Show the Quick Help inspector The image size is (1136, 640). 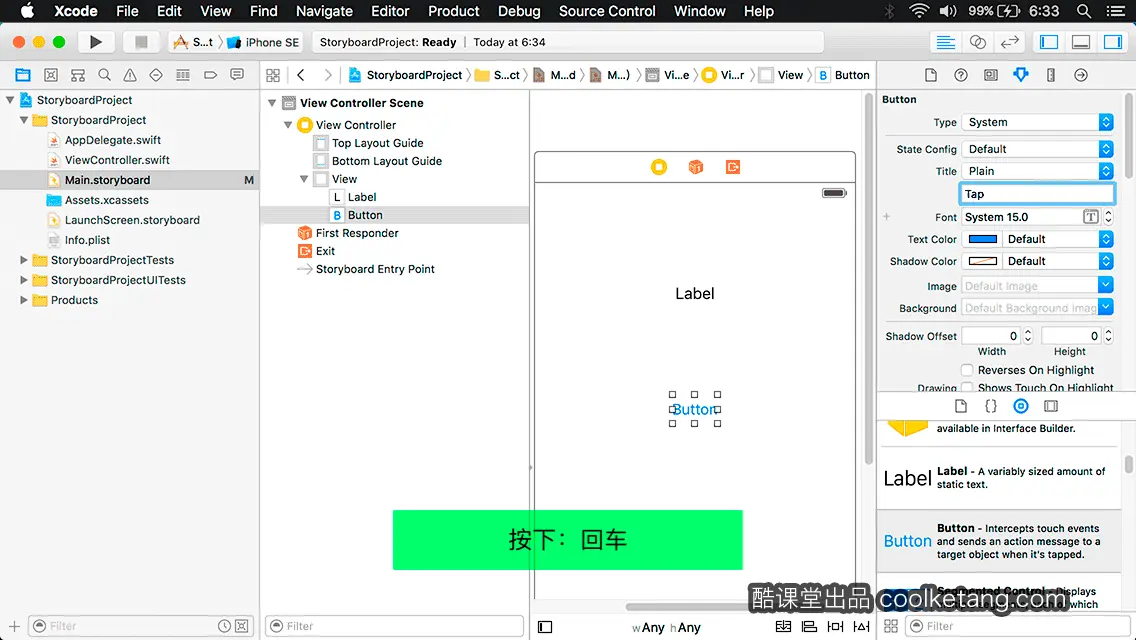961,75
